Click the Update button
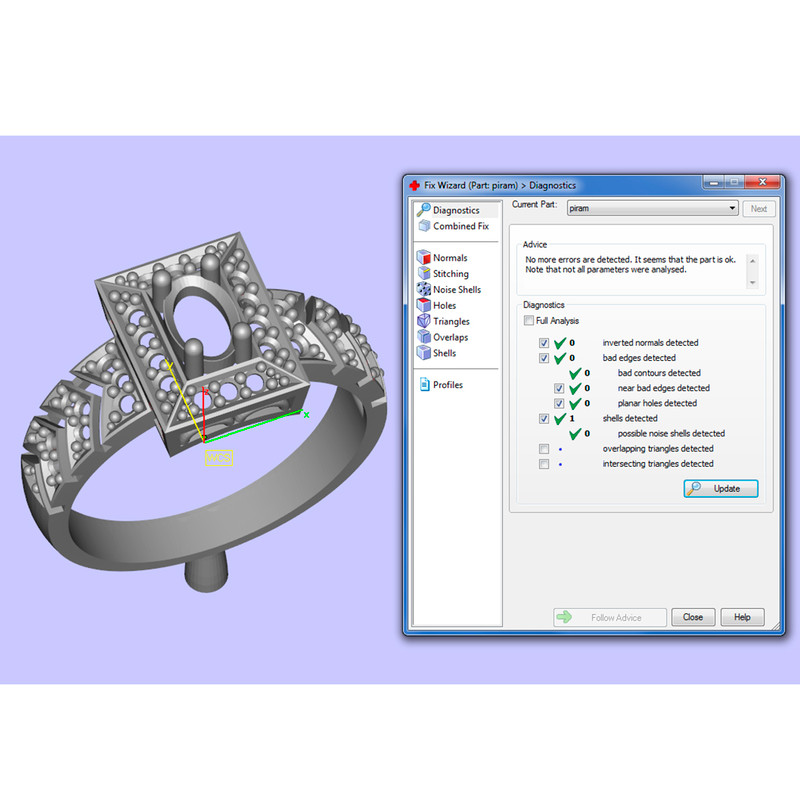Viewport: 800px width, 800px height. pos(720,489)
